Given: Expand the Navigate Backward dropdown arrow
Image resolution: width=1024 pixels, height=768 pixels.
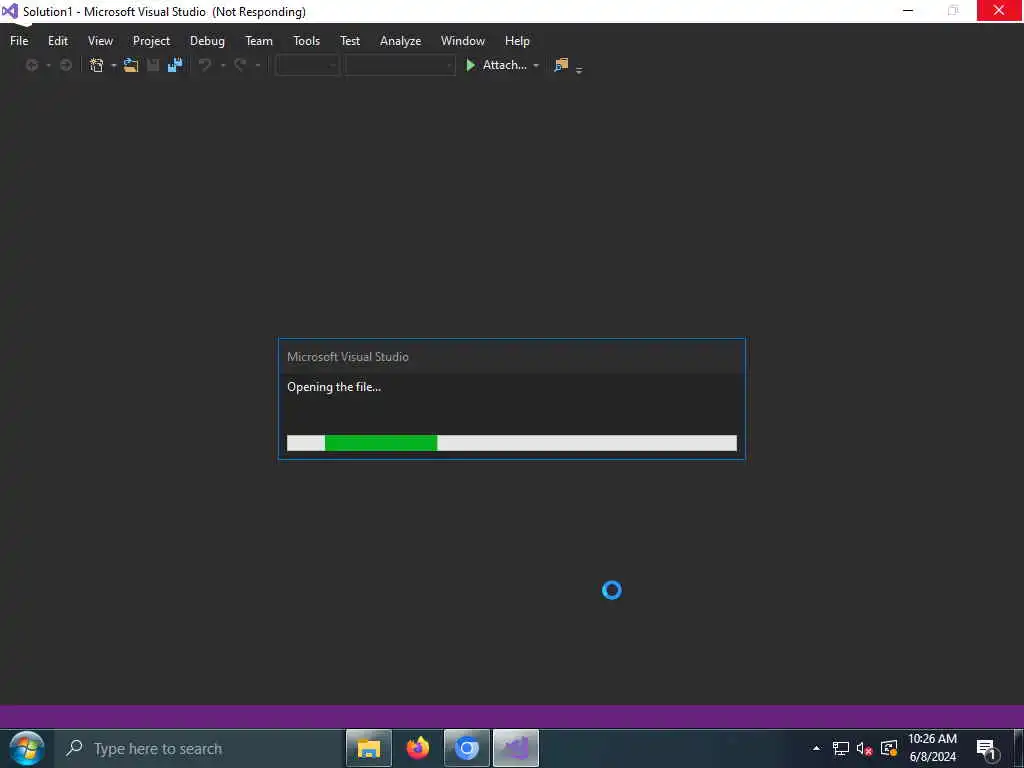Looking at the screenshot, I should coord(48,65).
